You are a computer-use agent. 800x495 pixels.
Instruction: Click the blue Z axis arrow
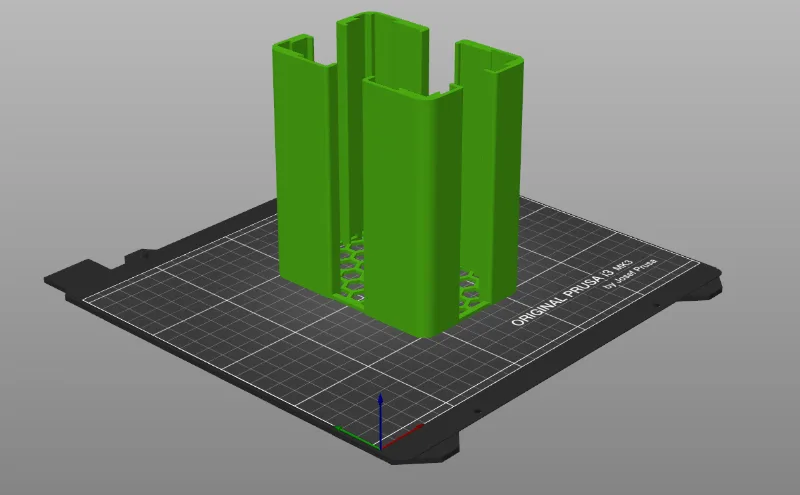381,419
